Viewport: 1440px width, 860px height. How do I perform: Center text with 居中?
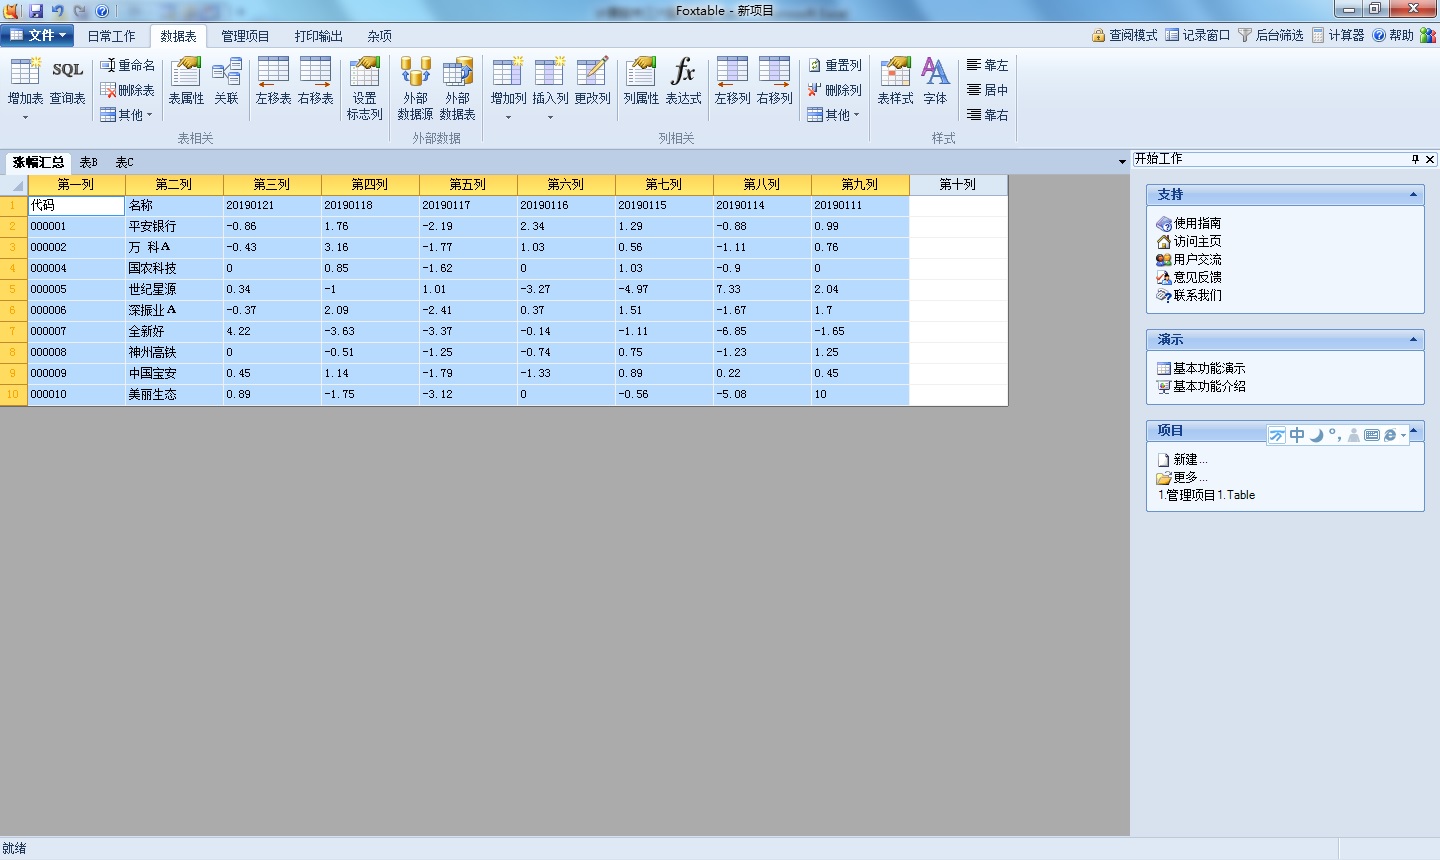tap(987, 90)
